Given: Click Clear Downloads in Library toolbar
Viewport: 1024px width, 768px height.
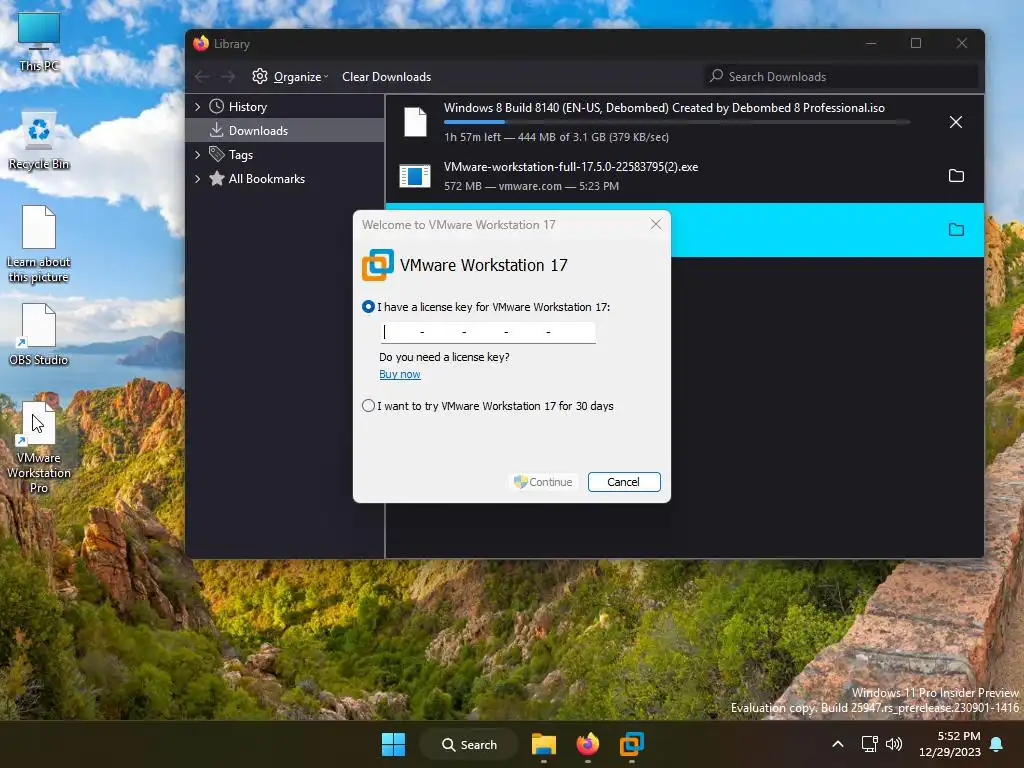Looking at the screenshot, I should (x=387, y=77).
